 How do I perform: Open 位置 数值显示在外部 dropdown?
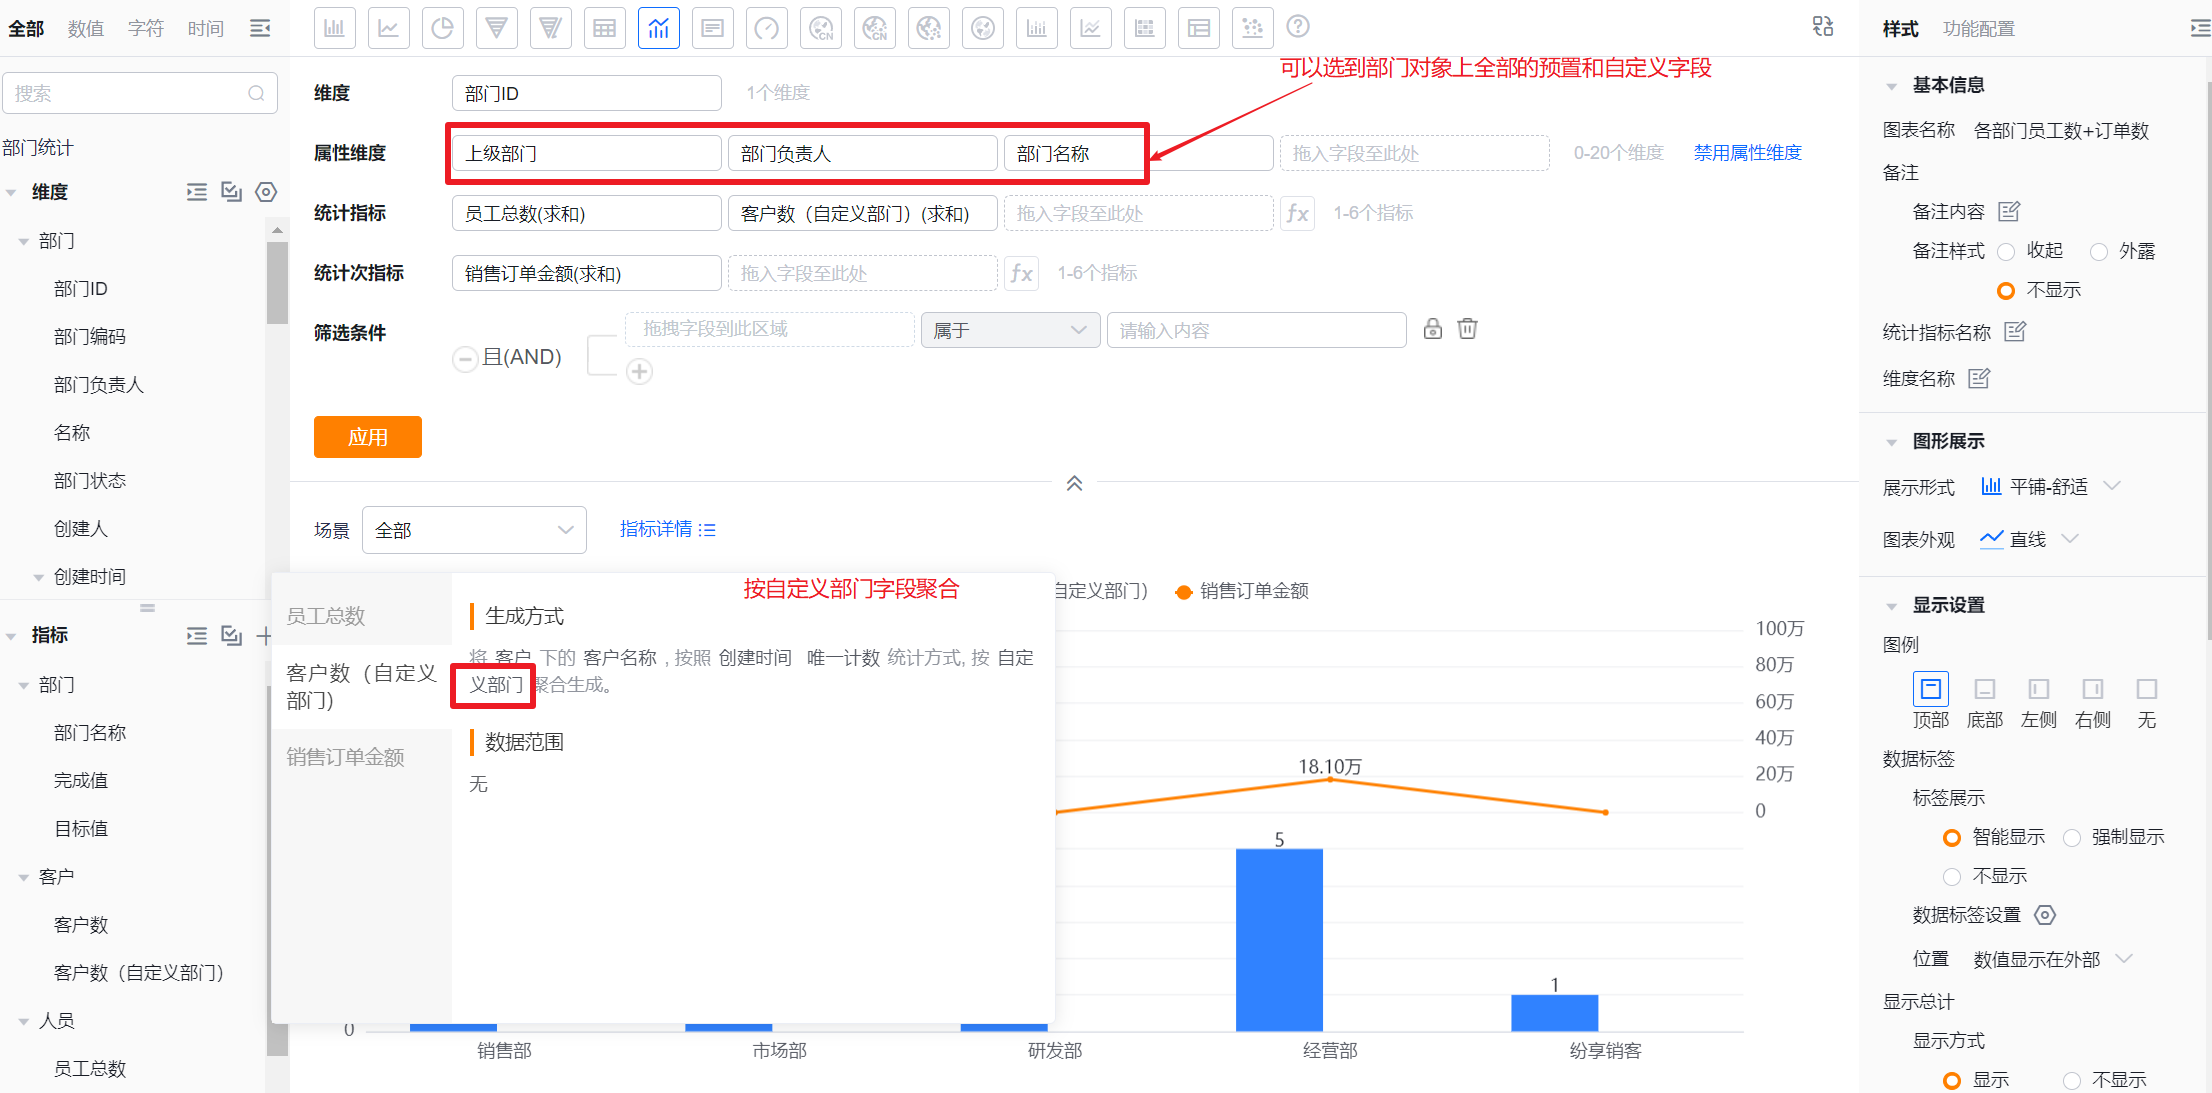coord(2052,959)
